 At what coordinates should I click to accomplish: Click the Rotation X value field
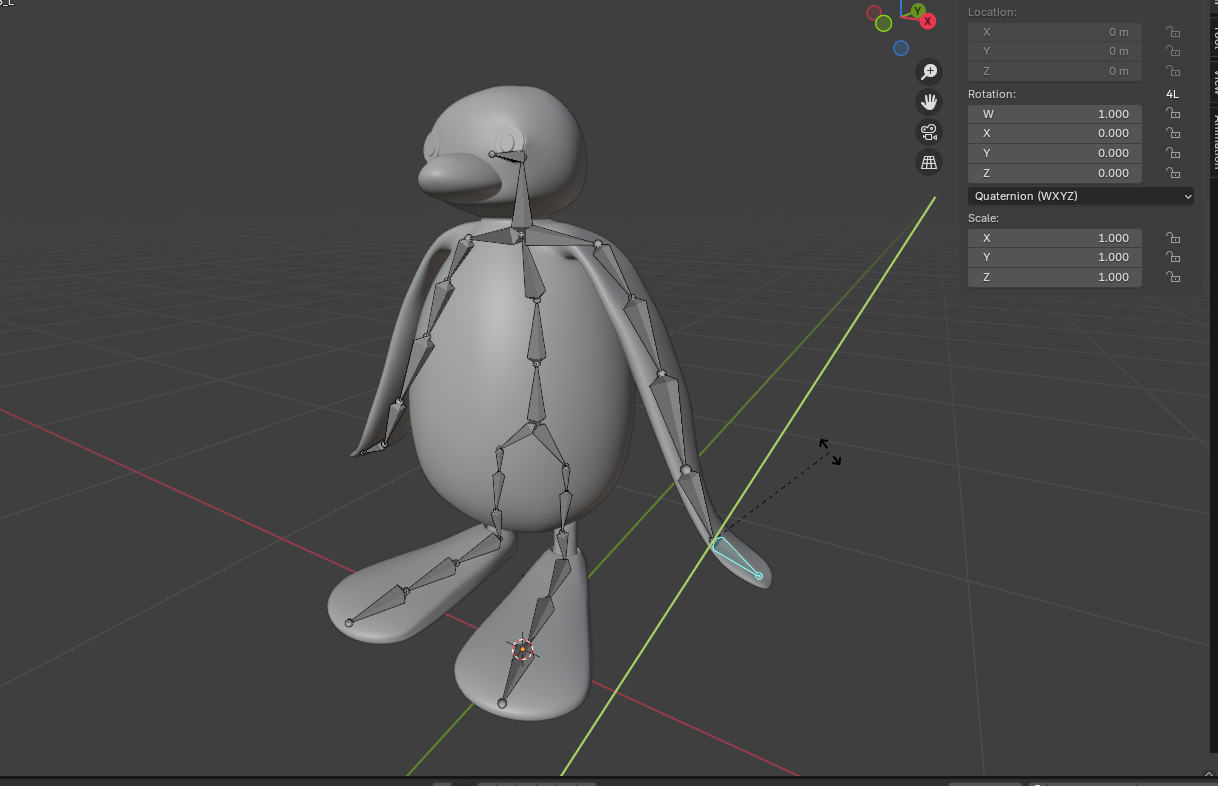pyautogui.click(x=1055, y=133)
